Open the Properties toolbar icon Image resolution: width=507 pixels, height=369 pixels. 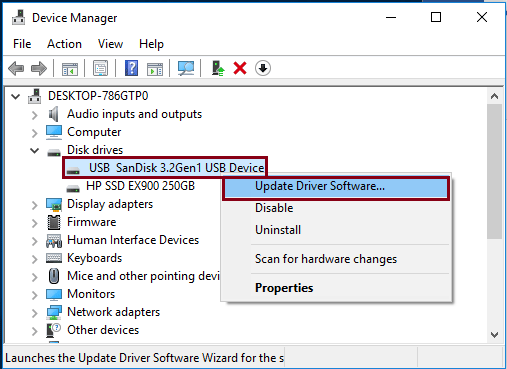(x=100, y=68)
